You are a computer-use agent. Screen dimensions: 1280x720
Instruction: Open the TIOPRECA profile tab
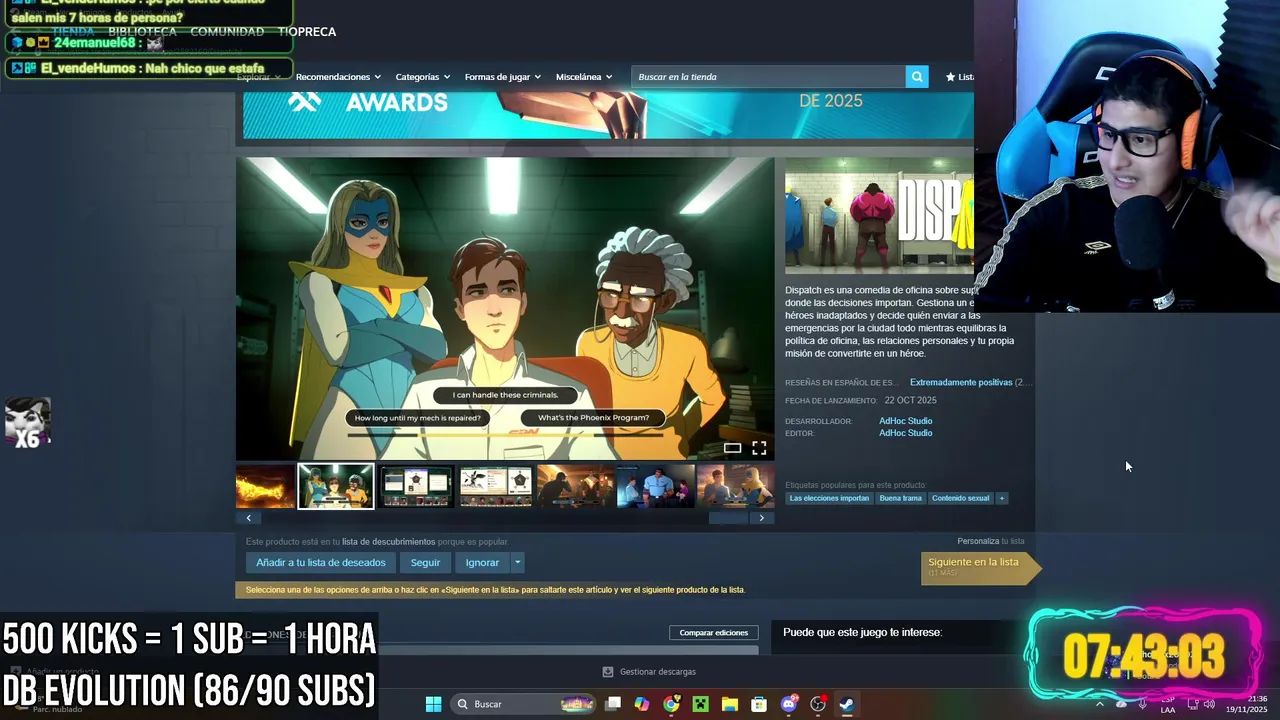(307, 32)
